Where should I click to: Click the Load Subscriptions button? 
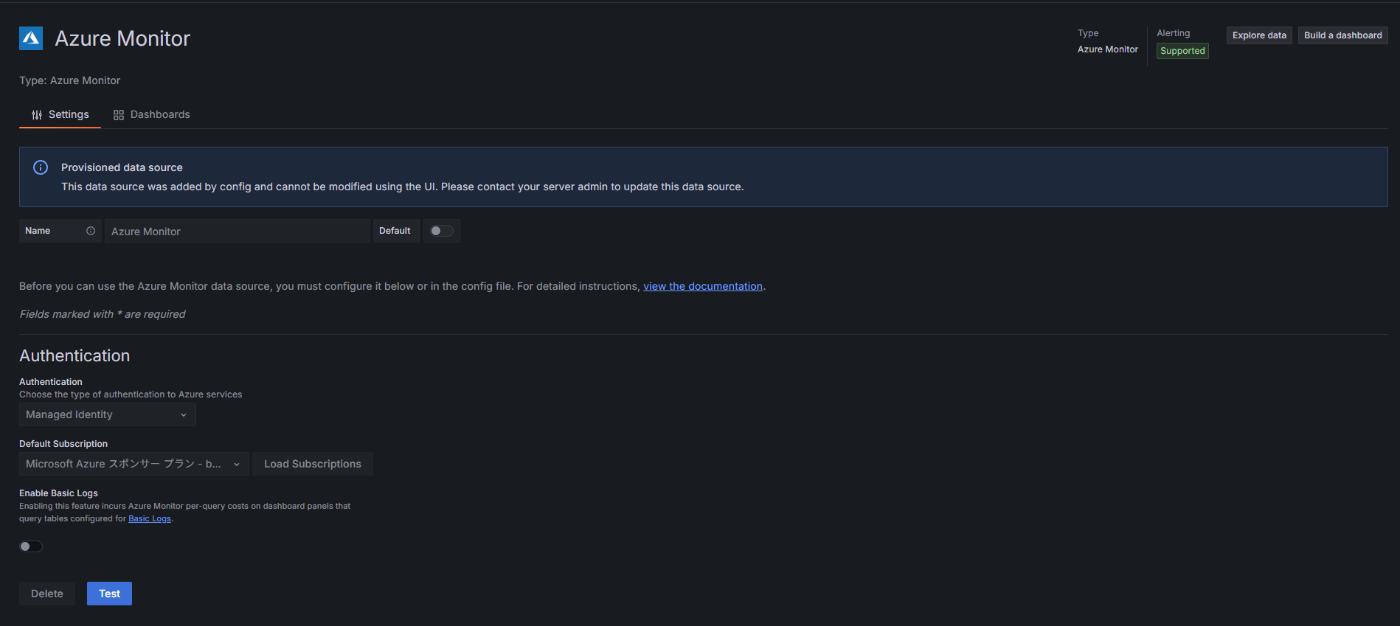point(313,464)
